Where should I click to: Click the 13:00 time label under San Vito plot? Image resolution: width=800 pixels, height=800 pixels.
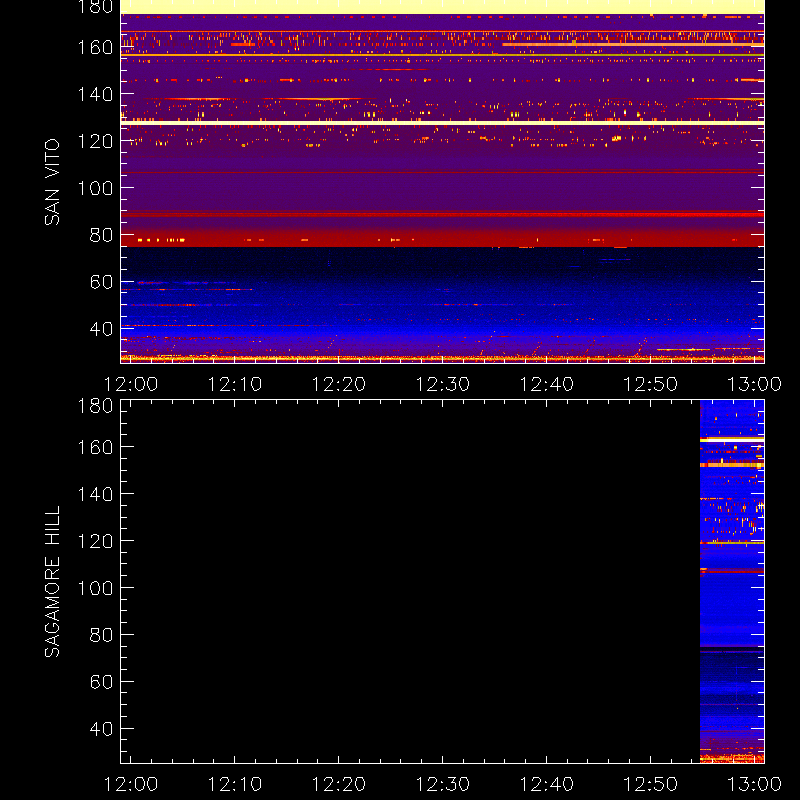pos(754,384)
